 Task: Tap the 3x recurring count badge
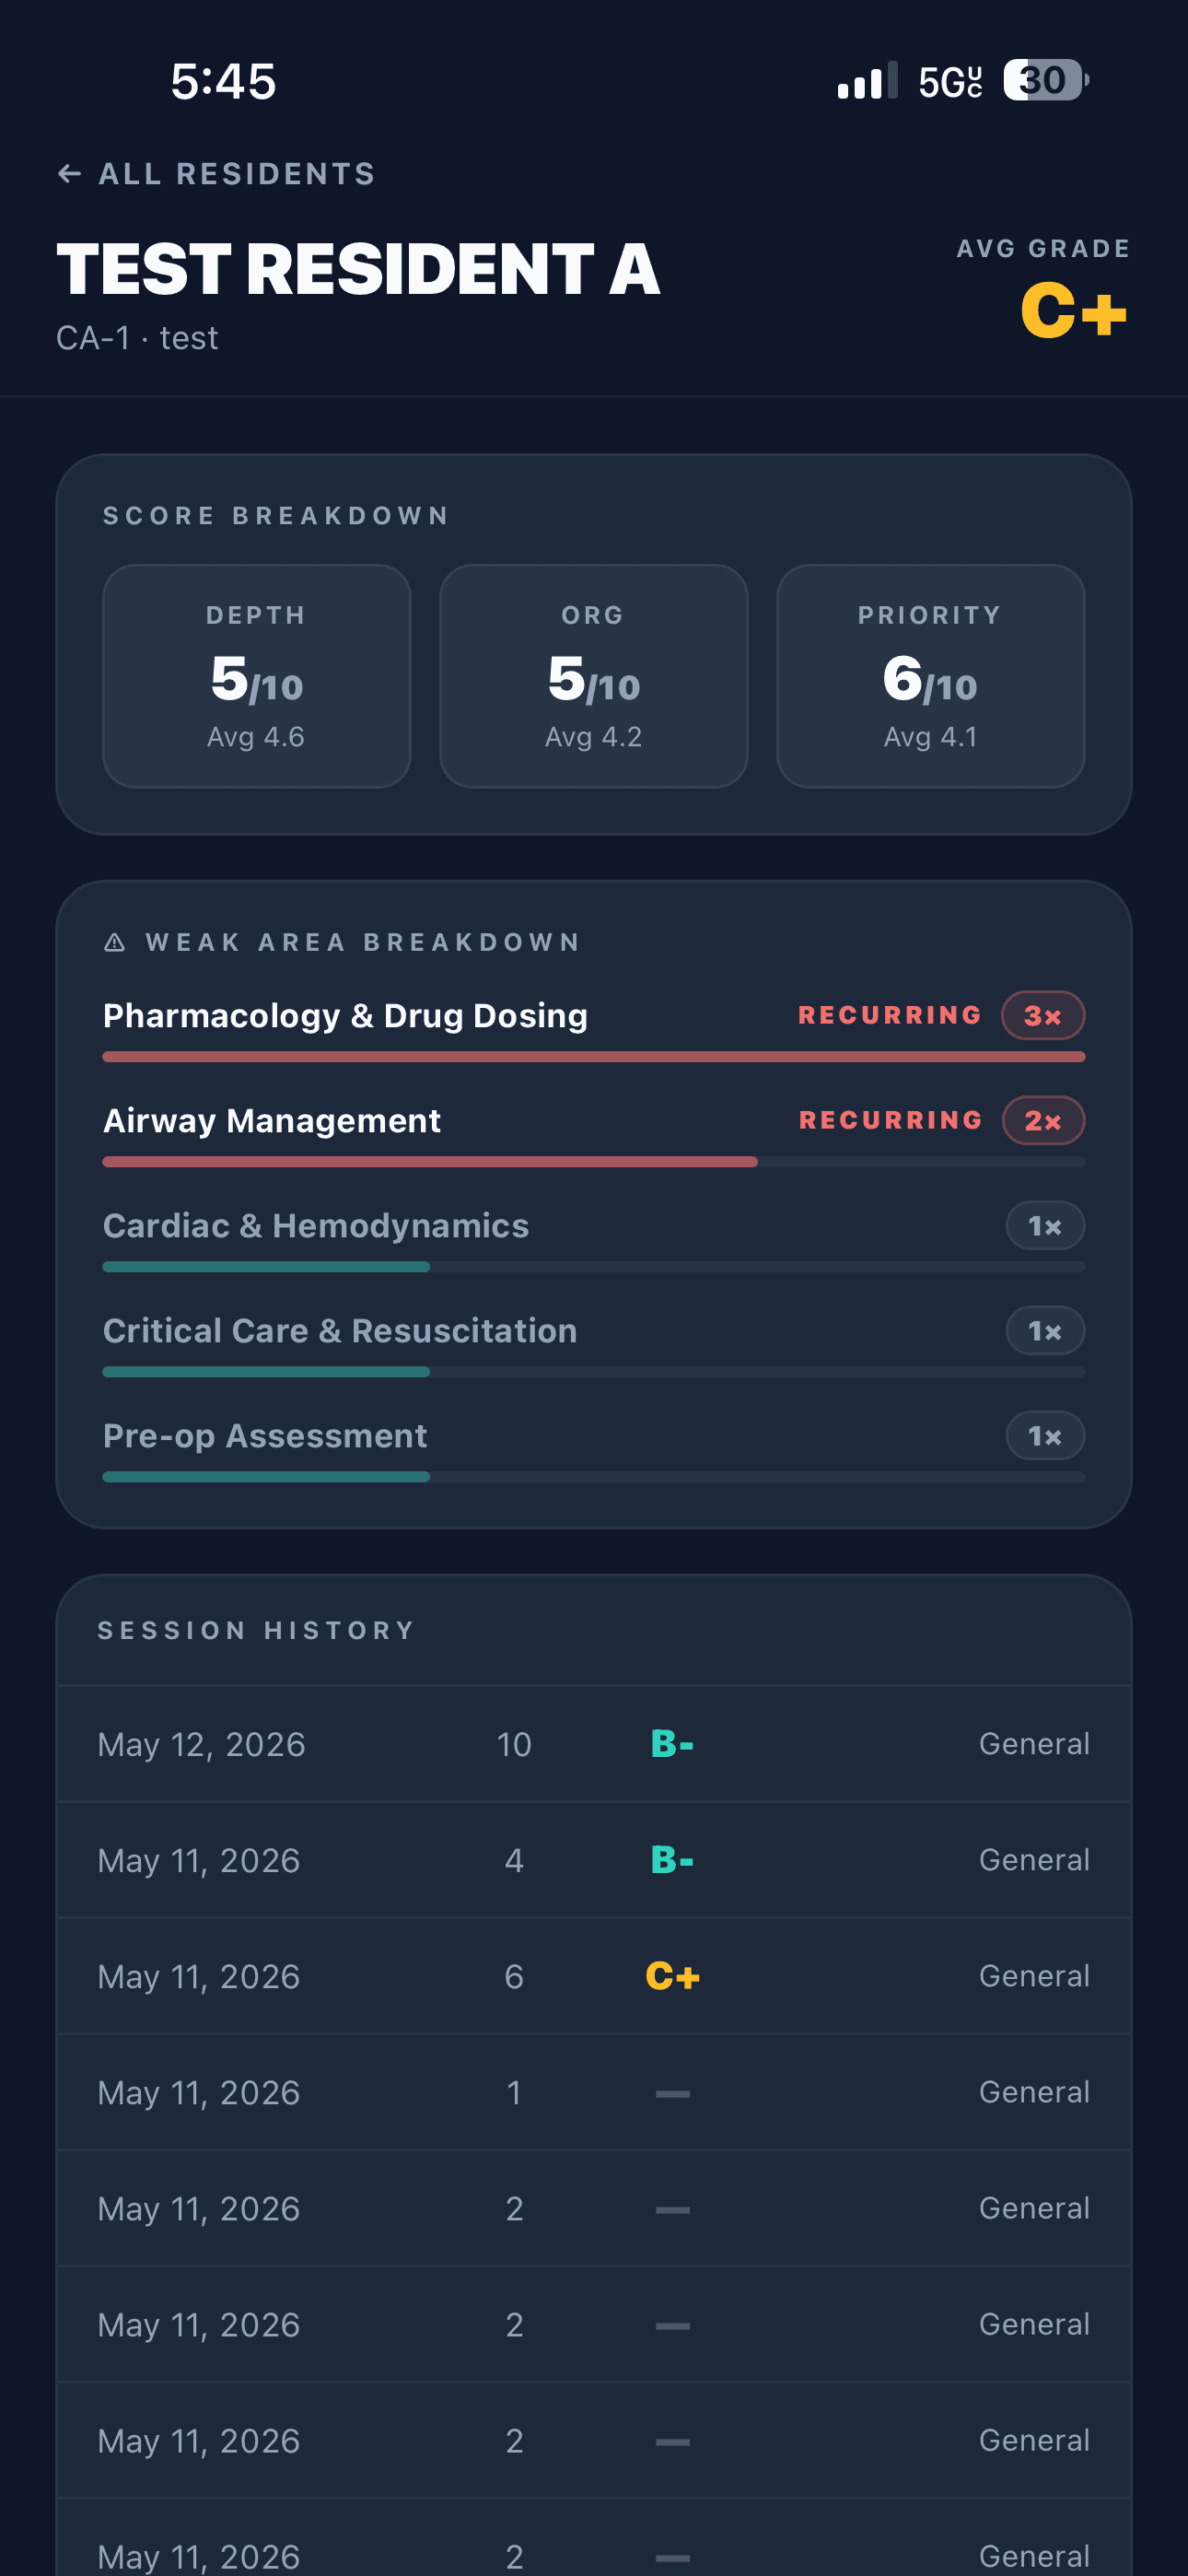point(1043,1016)
